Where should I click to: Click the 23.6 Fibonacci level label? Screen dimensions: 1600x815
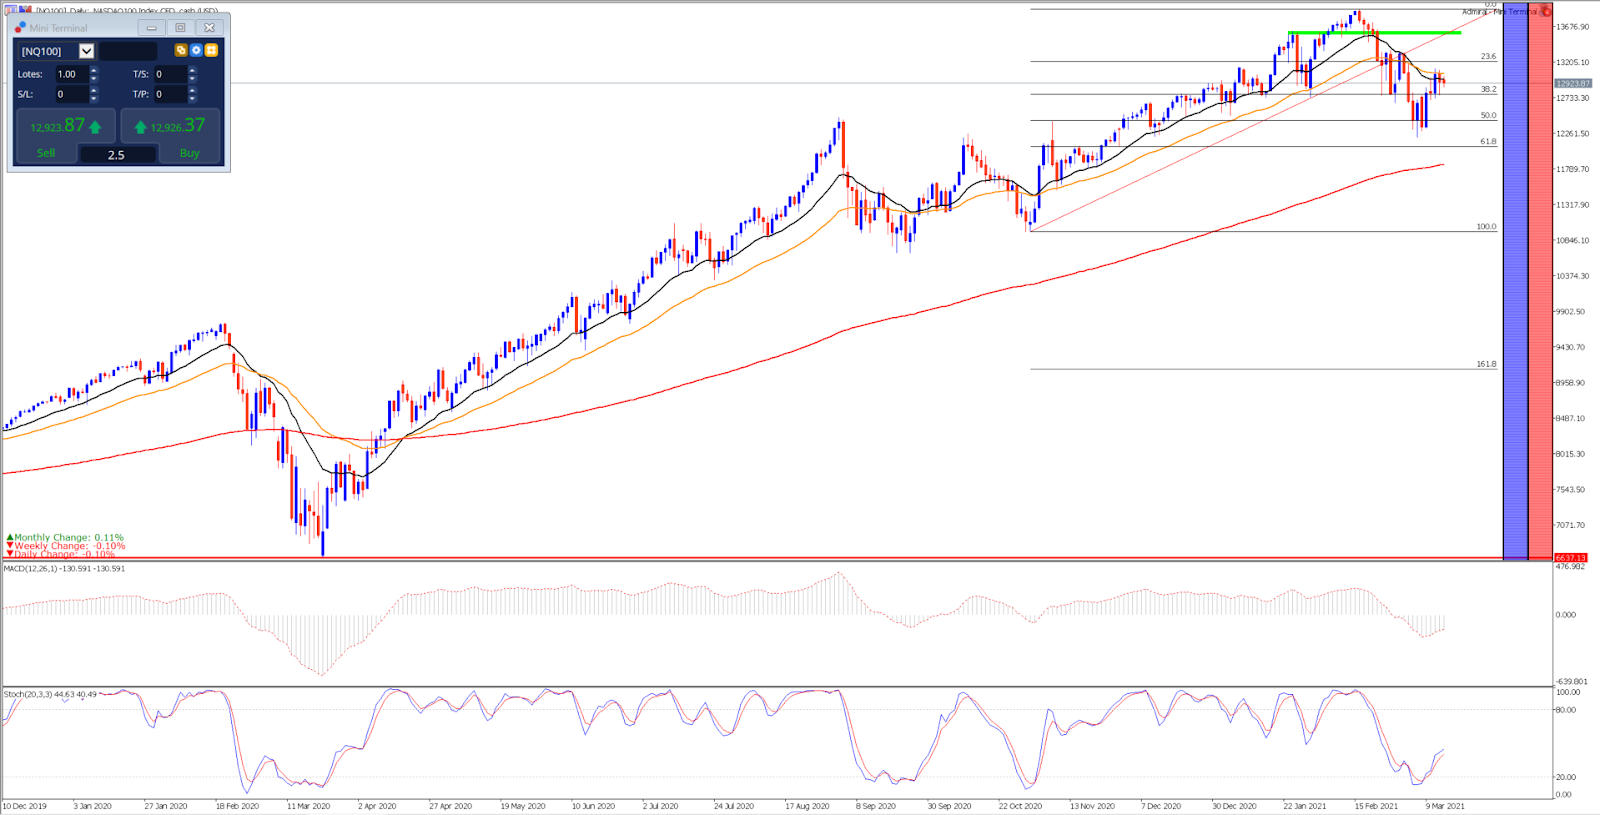tap(1488, 57)
